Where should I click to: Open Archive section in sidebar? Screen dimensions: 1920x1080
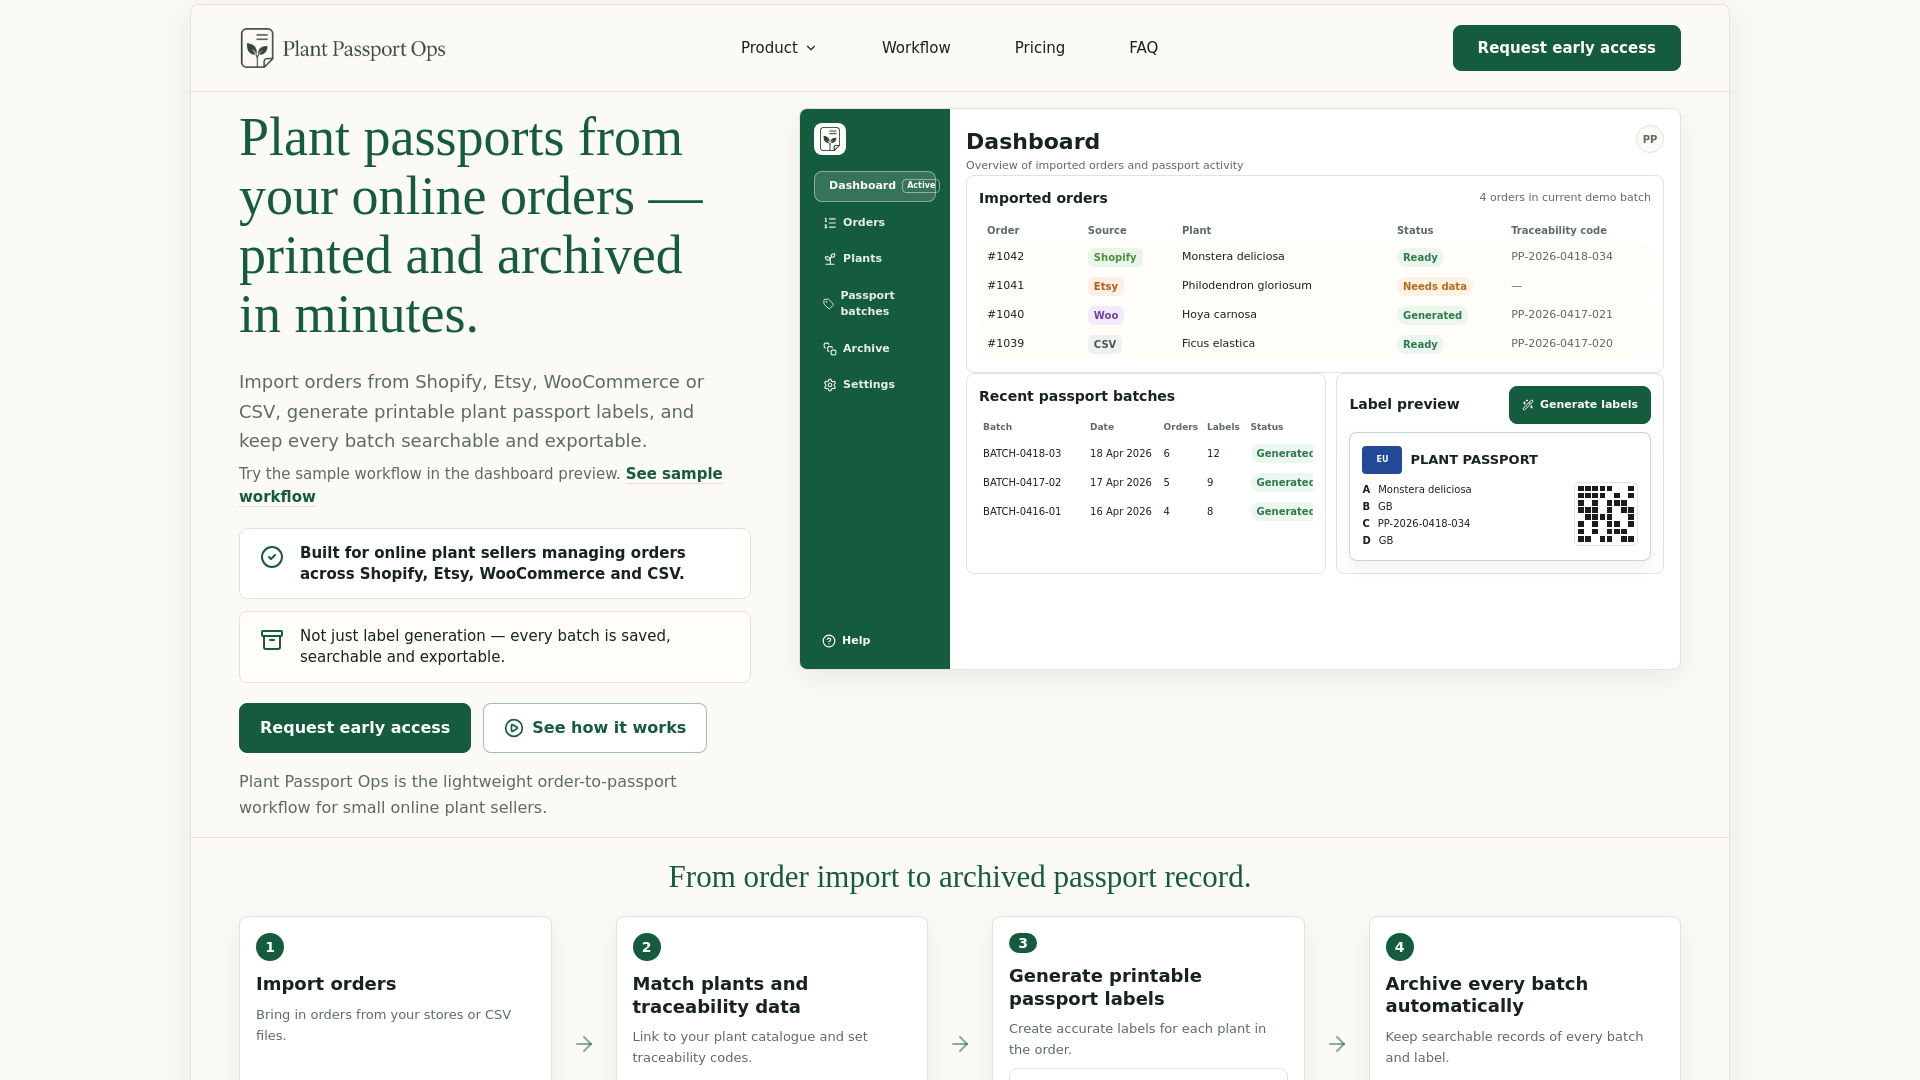tap(875, 349)
